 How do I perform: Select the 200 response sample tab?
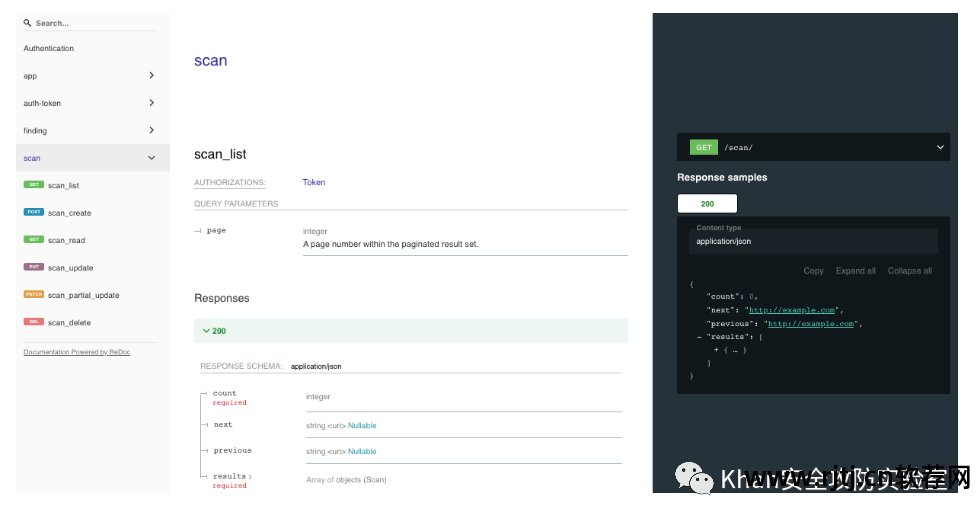point(708,204)
